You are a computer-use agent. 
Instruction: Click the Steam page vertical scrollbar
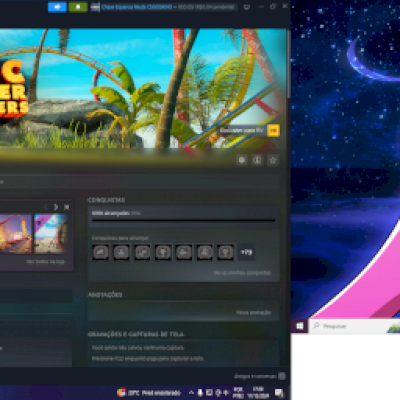(288, 63)
